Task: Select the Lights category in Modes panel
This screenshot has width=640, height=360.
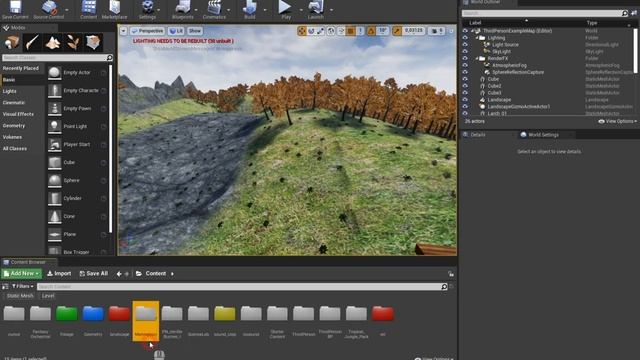Action: click(x=22, y=91)
